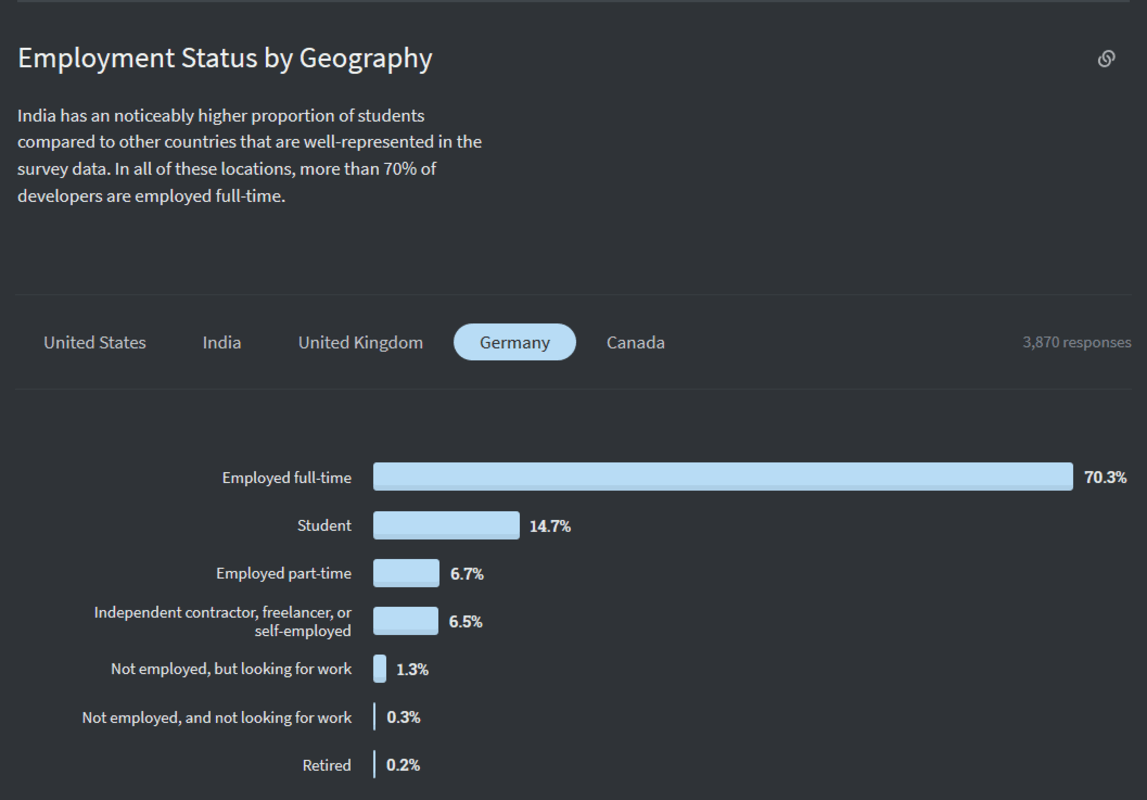Open the United Kingdom tab
The image size is (1147, 800).
pos(360,342)
